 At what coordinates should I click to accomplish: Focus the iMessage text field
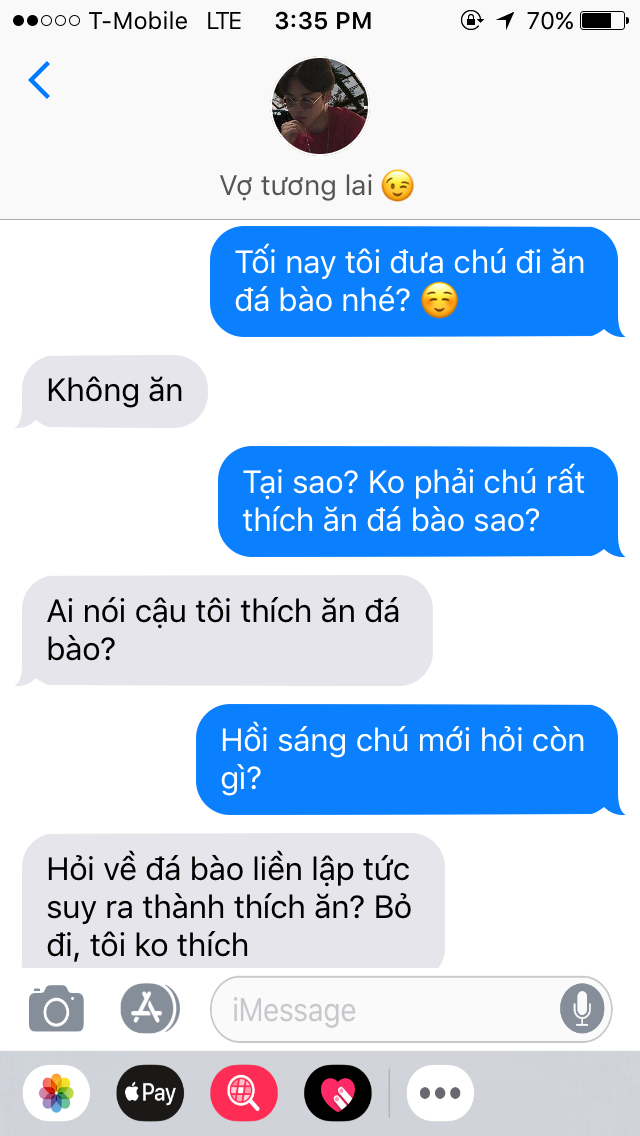(411, 1009)
